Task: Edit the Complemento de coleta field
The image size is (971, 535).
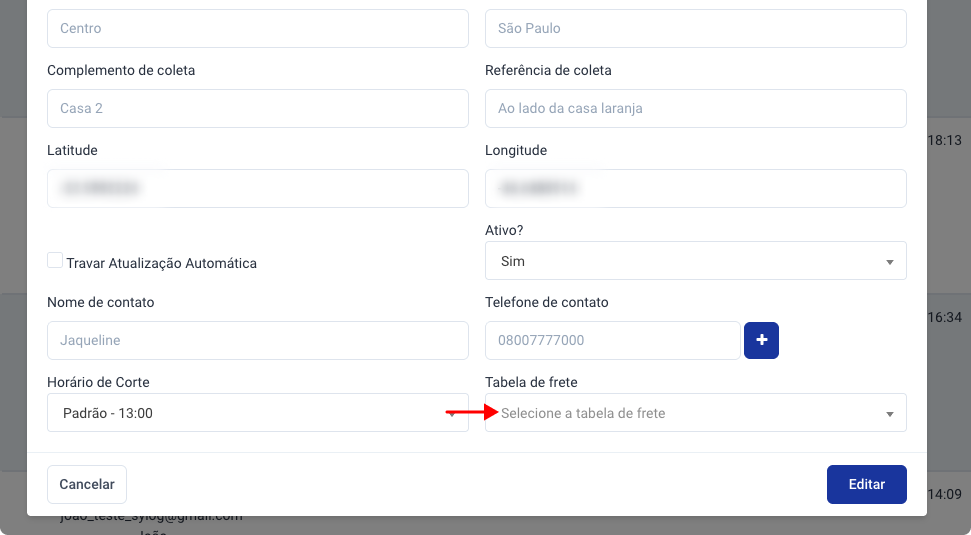Action: pyautogui.click(x=258, y=108)
